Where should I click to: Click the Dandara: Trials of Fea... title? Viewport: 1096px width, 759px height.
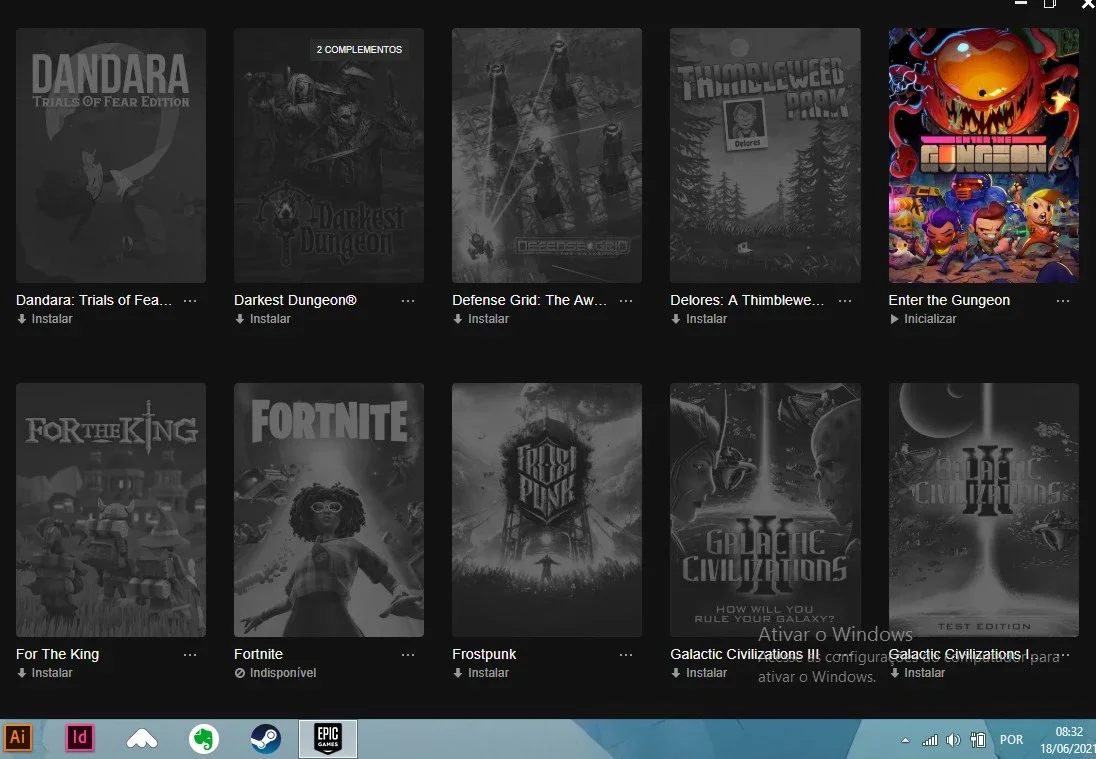[94, 301]
